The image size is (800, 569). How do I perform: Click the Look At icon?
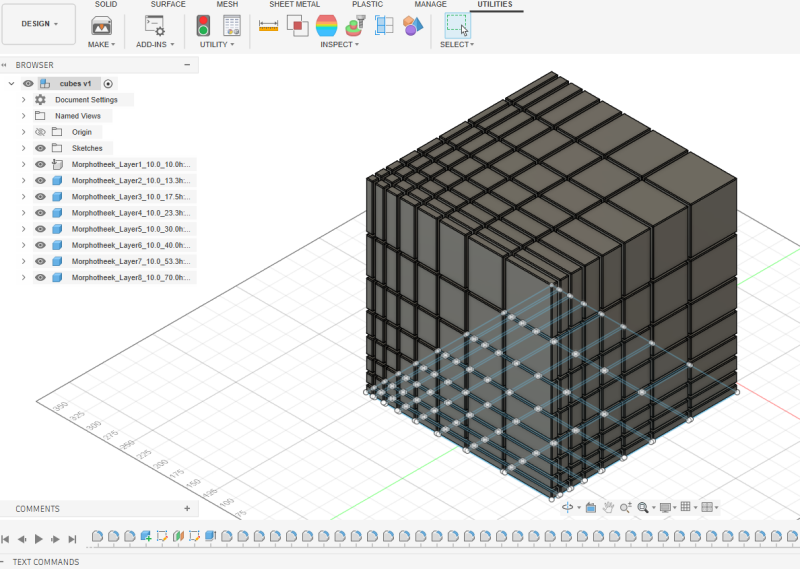(591, 507)
